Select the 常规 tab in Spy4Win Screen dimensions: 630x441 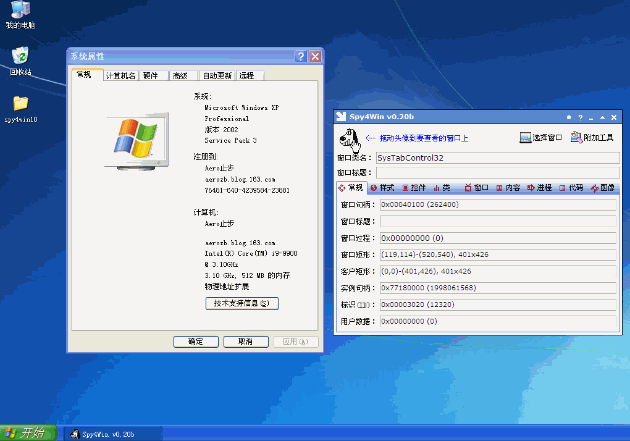coord(351,188)
